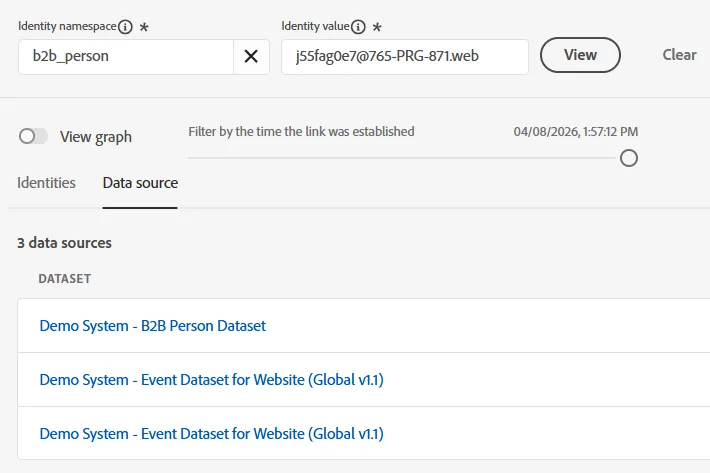
Task: Clear the b2b_person namespace with X
Action: (251, 57)
